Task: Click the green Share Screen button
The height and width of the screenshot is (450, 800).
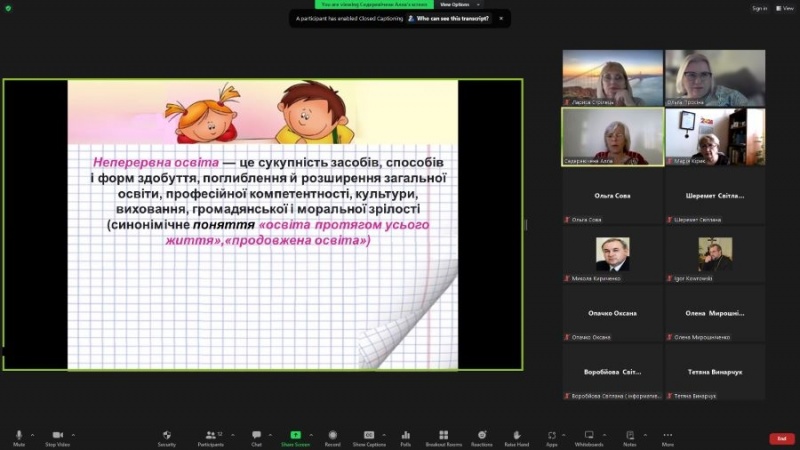Action: pyautogui.click(x=295, y=437)
